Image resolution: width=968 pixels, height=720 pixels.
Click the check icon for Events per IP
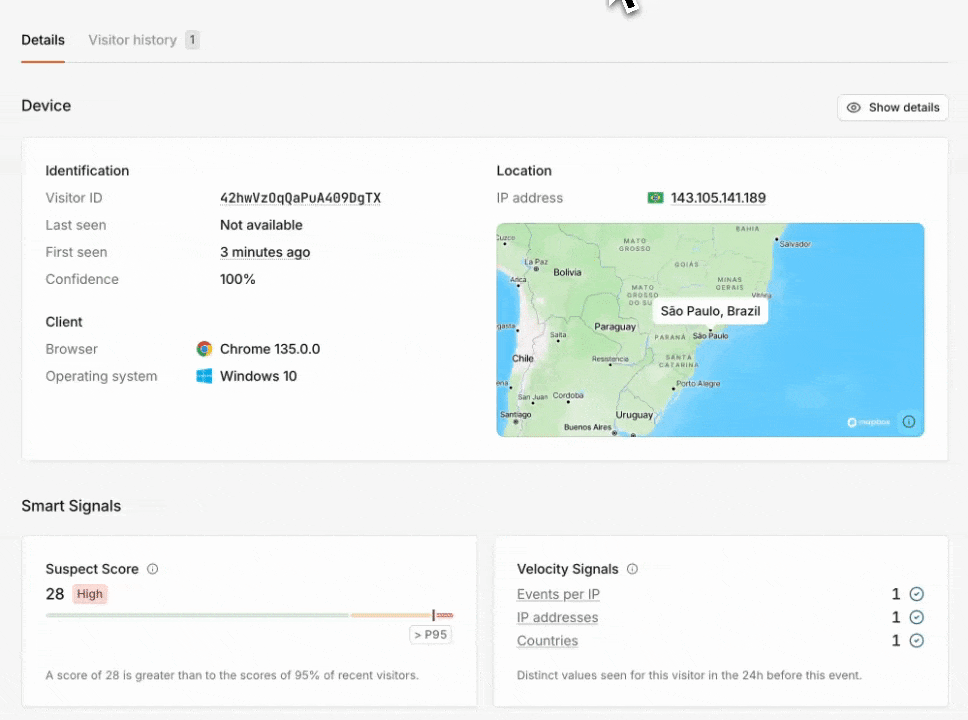pyautogui.click(x=916, y=594)
